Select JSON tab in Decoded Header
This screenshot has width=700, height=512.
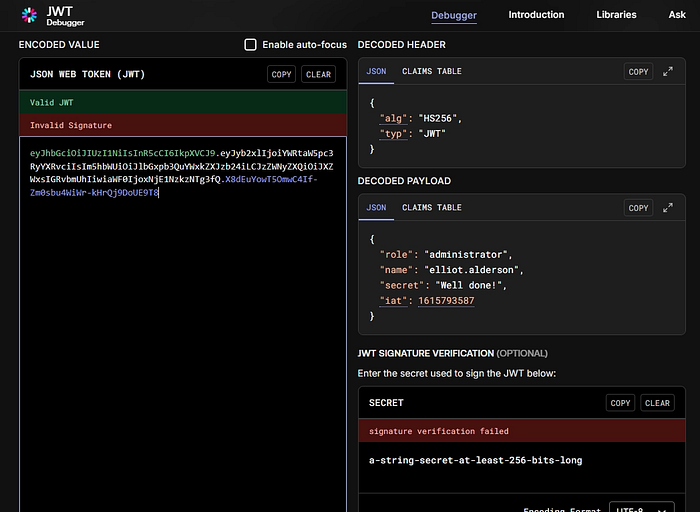point(376,71)
